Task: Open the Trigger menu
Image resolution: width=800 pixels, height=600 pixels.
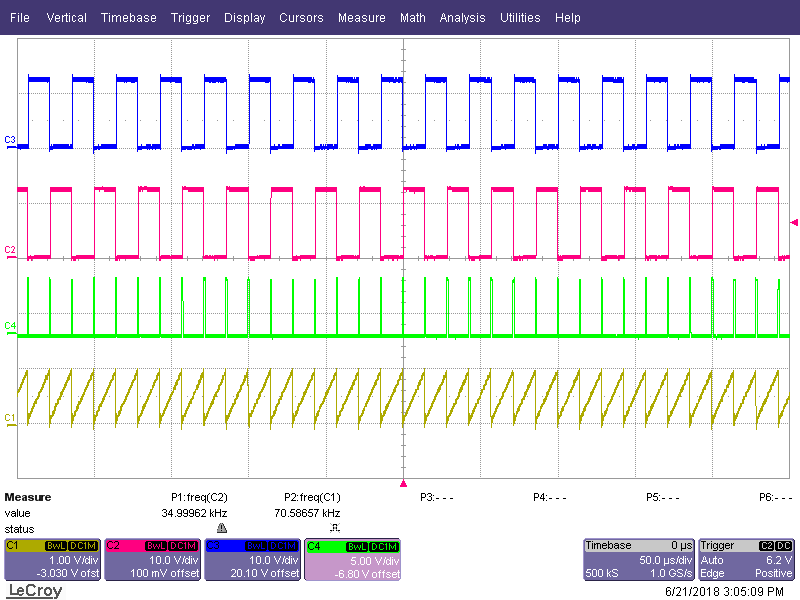Action: [x=190, y=18]
